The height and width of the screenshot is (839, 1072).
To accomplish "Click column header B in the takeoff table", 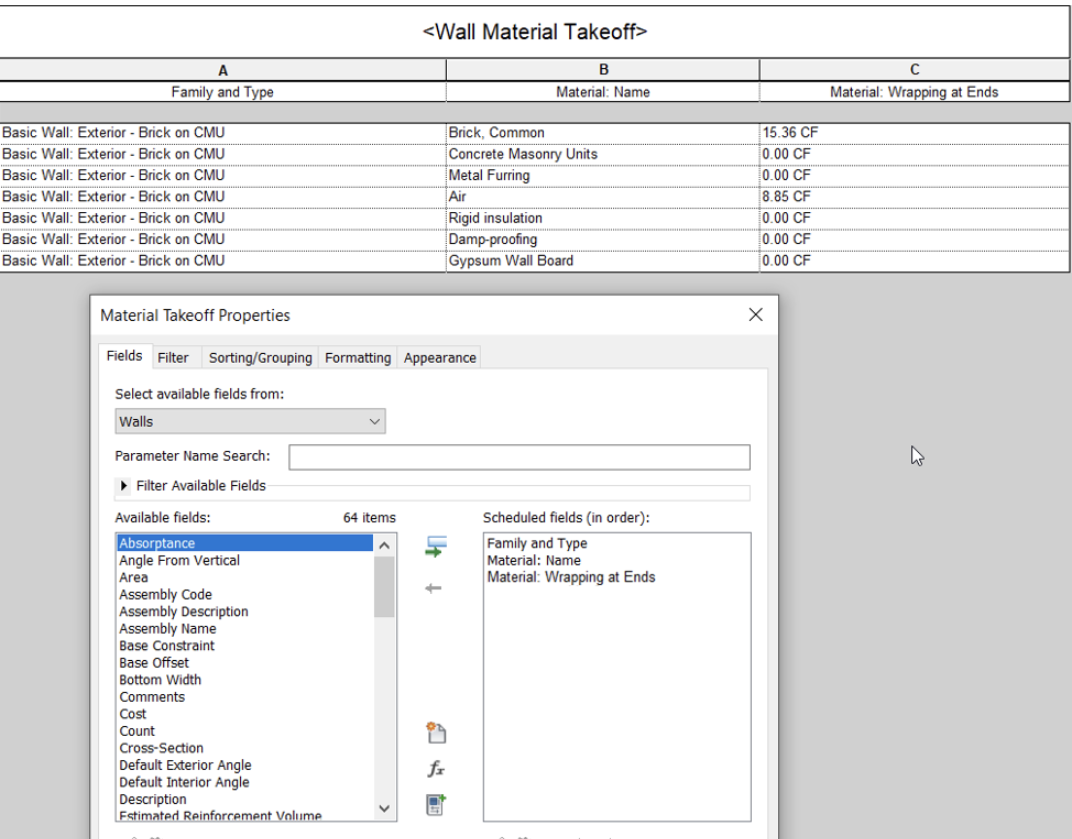I will 602,70.
